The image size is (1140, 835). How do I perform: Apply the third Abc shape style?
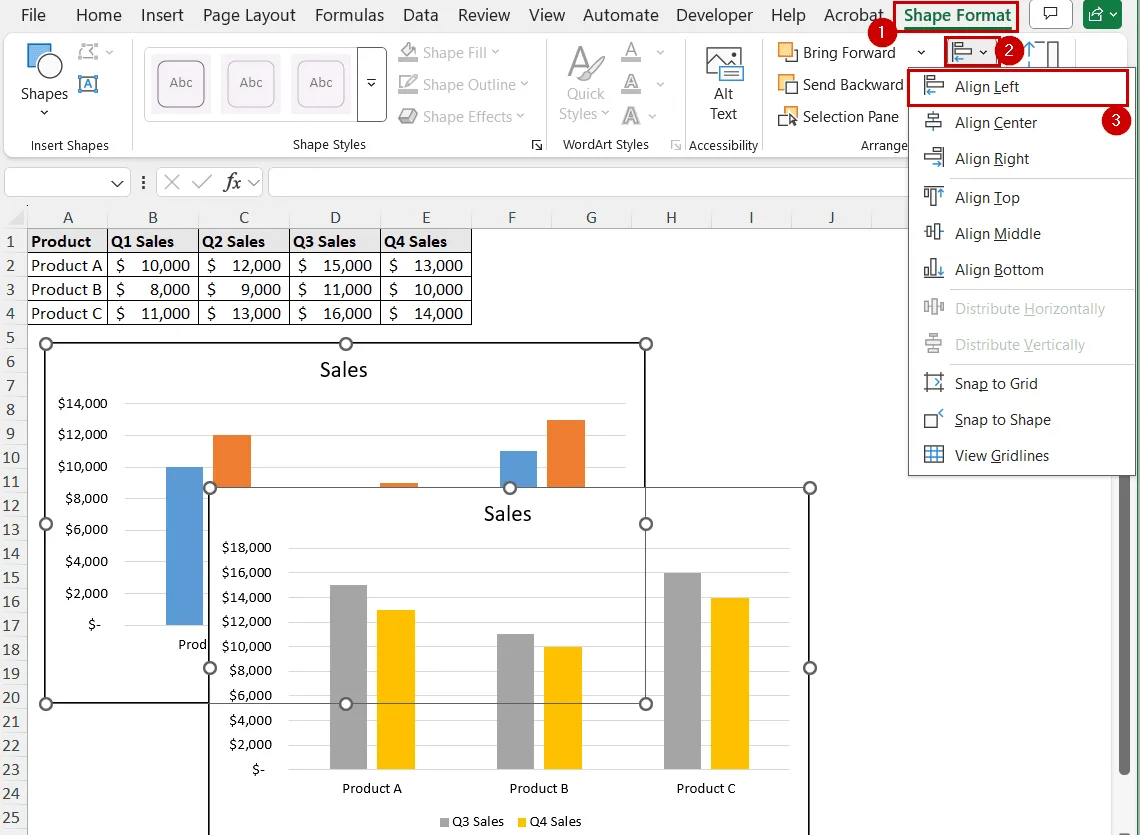[321, 83]
